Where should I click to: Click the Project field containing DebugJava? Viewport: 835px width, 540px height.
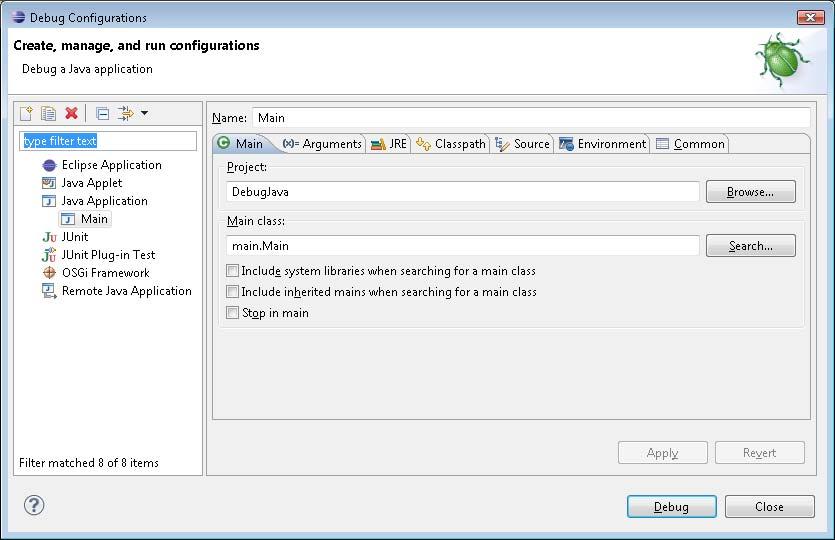tap(463, 192)
